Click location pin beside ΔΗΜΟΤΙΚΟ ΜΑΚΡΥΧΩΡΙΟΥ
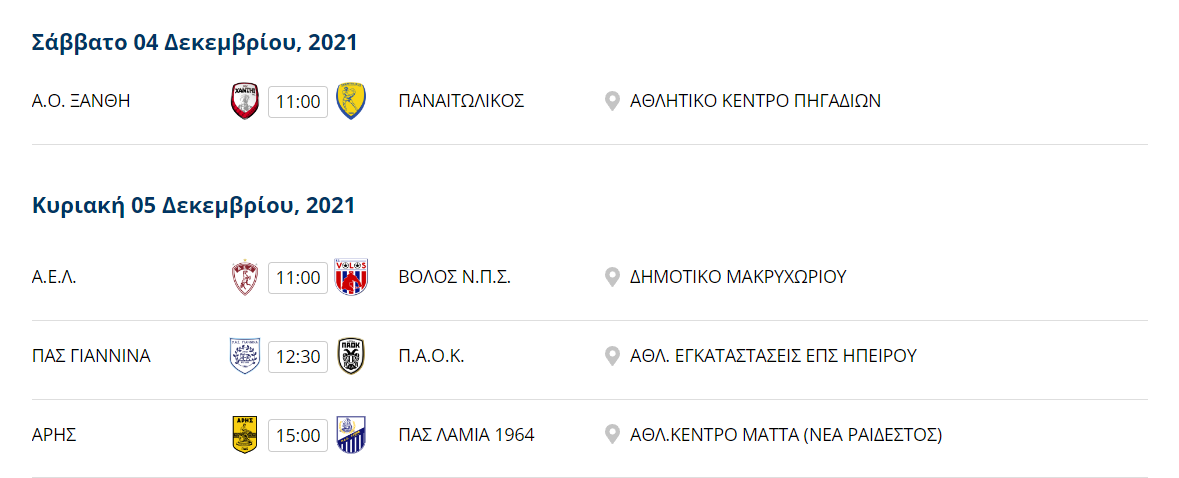This screenshot has width=1179, height=478. tap(612, 277)
